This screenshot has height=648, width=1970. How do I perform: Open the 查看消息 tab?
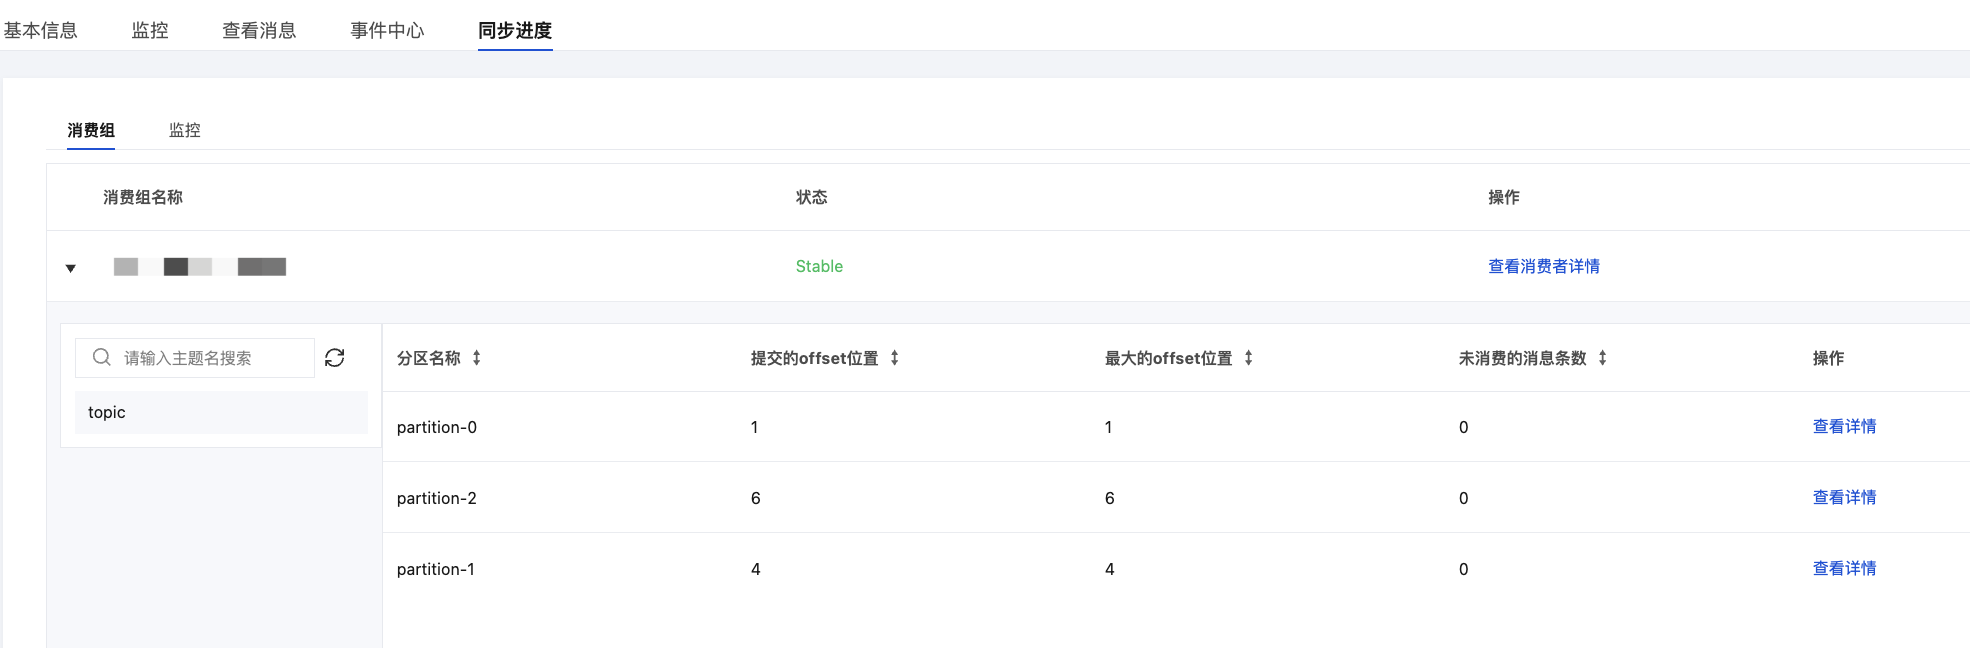tap(259, 30)
